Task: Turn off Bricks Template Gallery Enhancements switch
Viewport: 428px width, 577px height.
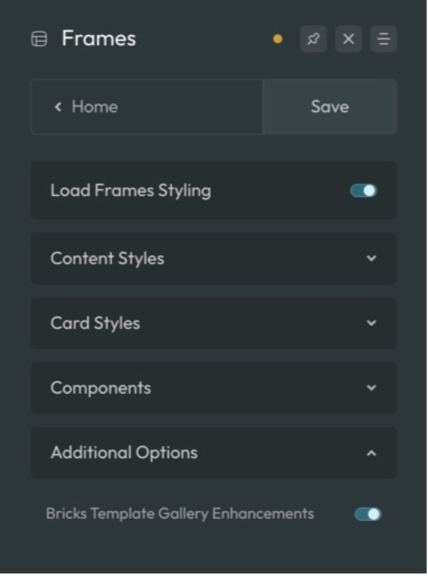Action: (368, 514)
